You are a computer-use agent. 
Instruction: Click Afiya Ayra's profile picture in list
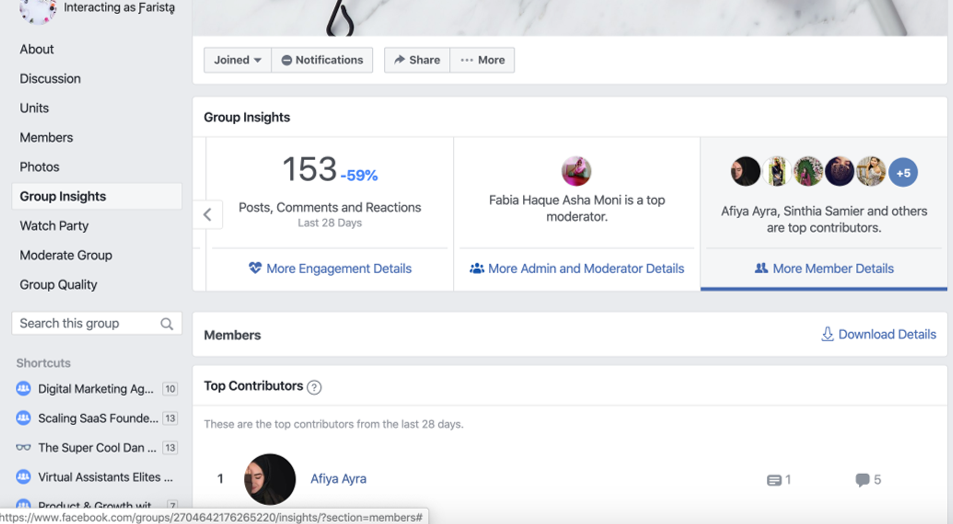[270, 479]
